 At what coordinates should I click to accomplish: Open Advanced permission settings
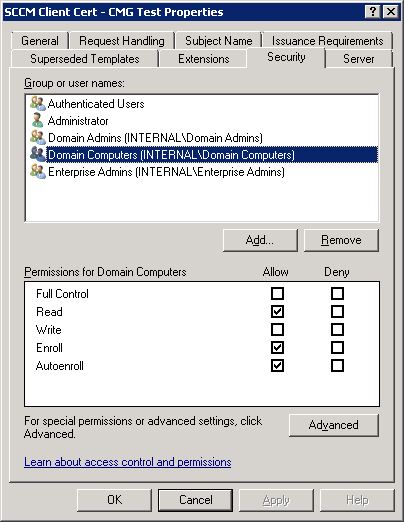pos(334,425)
